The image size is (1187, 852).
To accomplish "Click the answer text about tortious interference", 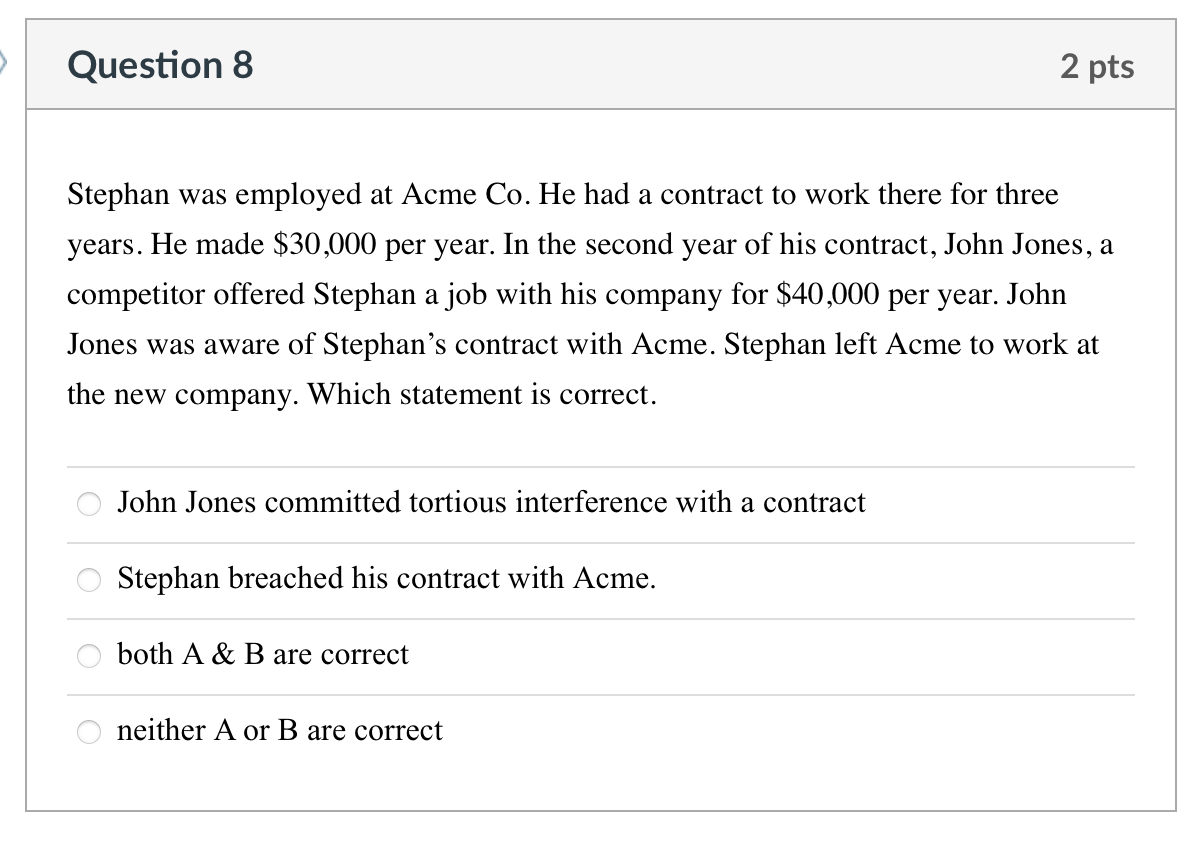I will (491, 503).
